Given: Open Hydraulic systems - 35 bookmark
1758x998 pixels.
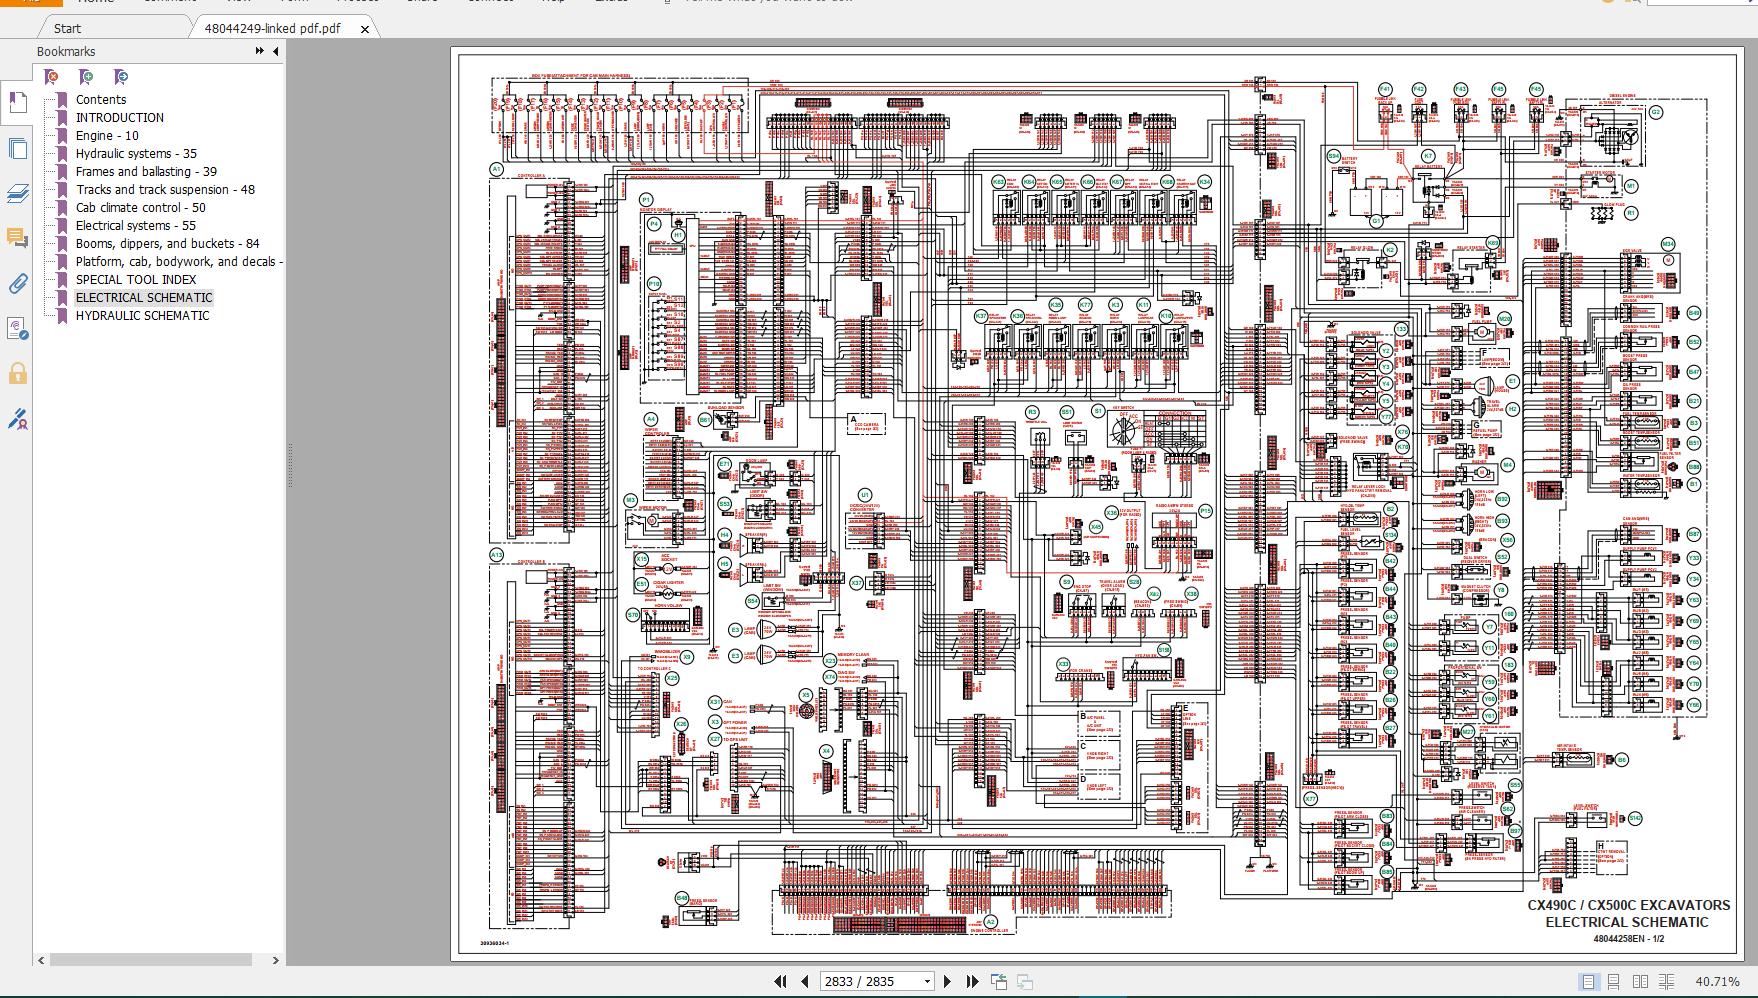Looking at the screenshot, I should pos(136,153).
